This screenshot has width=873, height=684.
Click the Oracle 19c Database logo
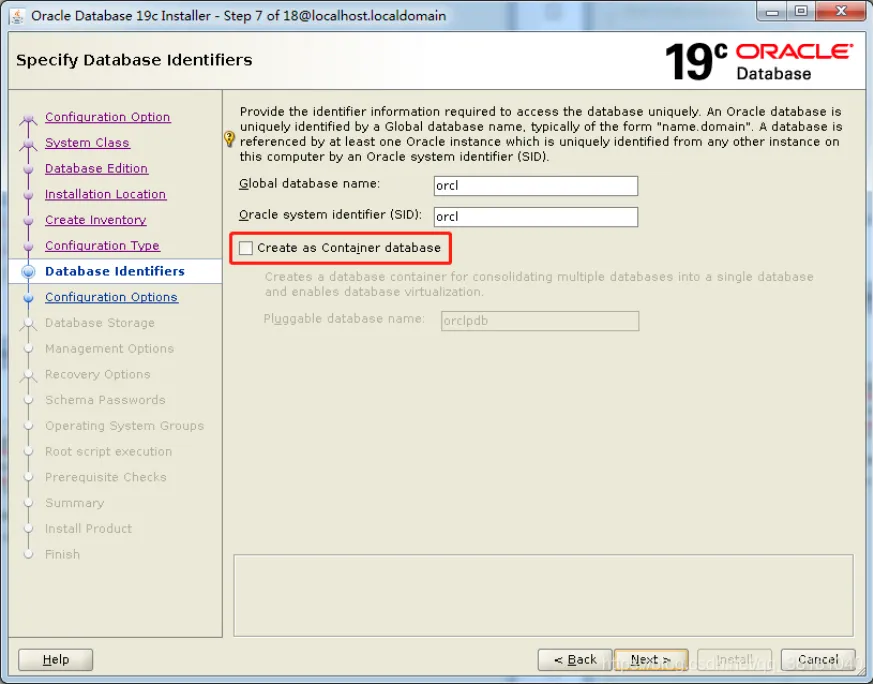(758, 61)
